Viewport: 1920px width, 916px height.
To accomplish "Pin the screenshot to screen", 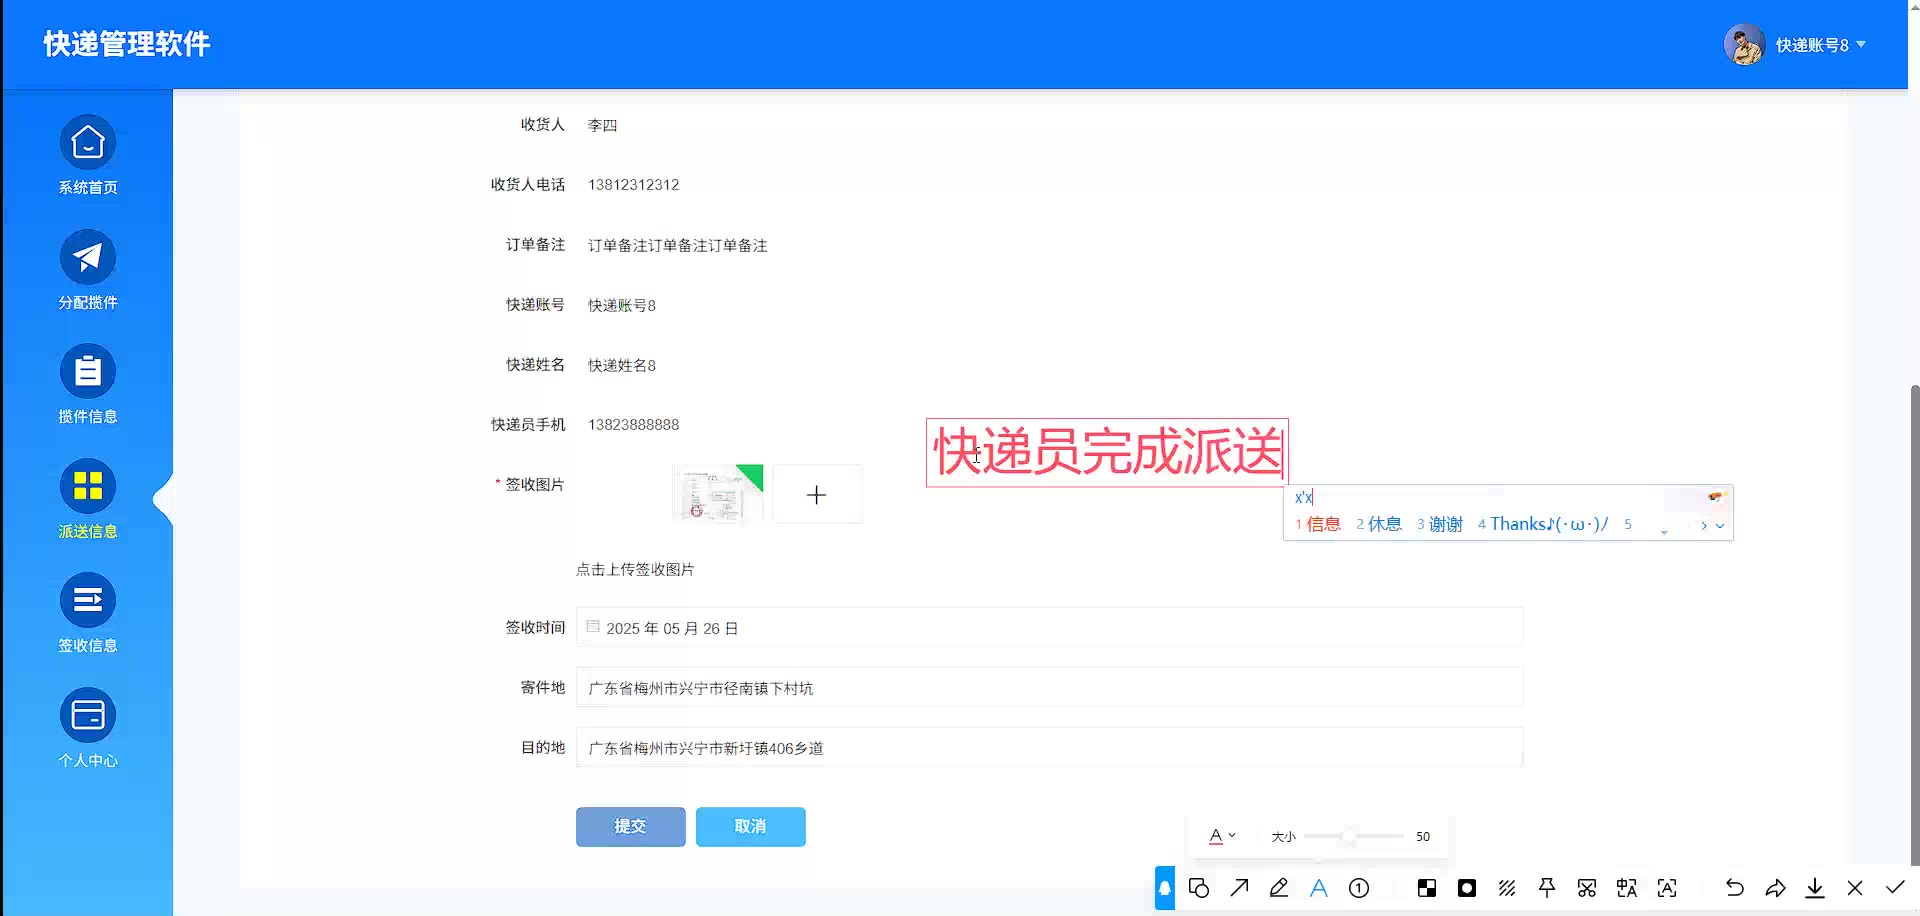I will pyautogui.click(x=1547, y=888).
